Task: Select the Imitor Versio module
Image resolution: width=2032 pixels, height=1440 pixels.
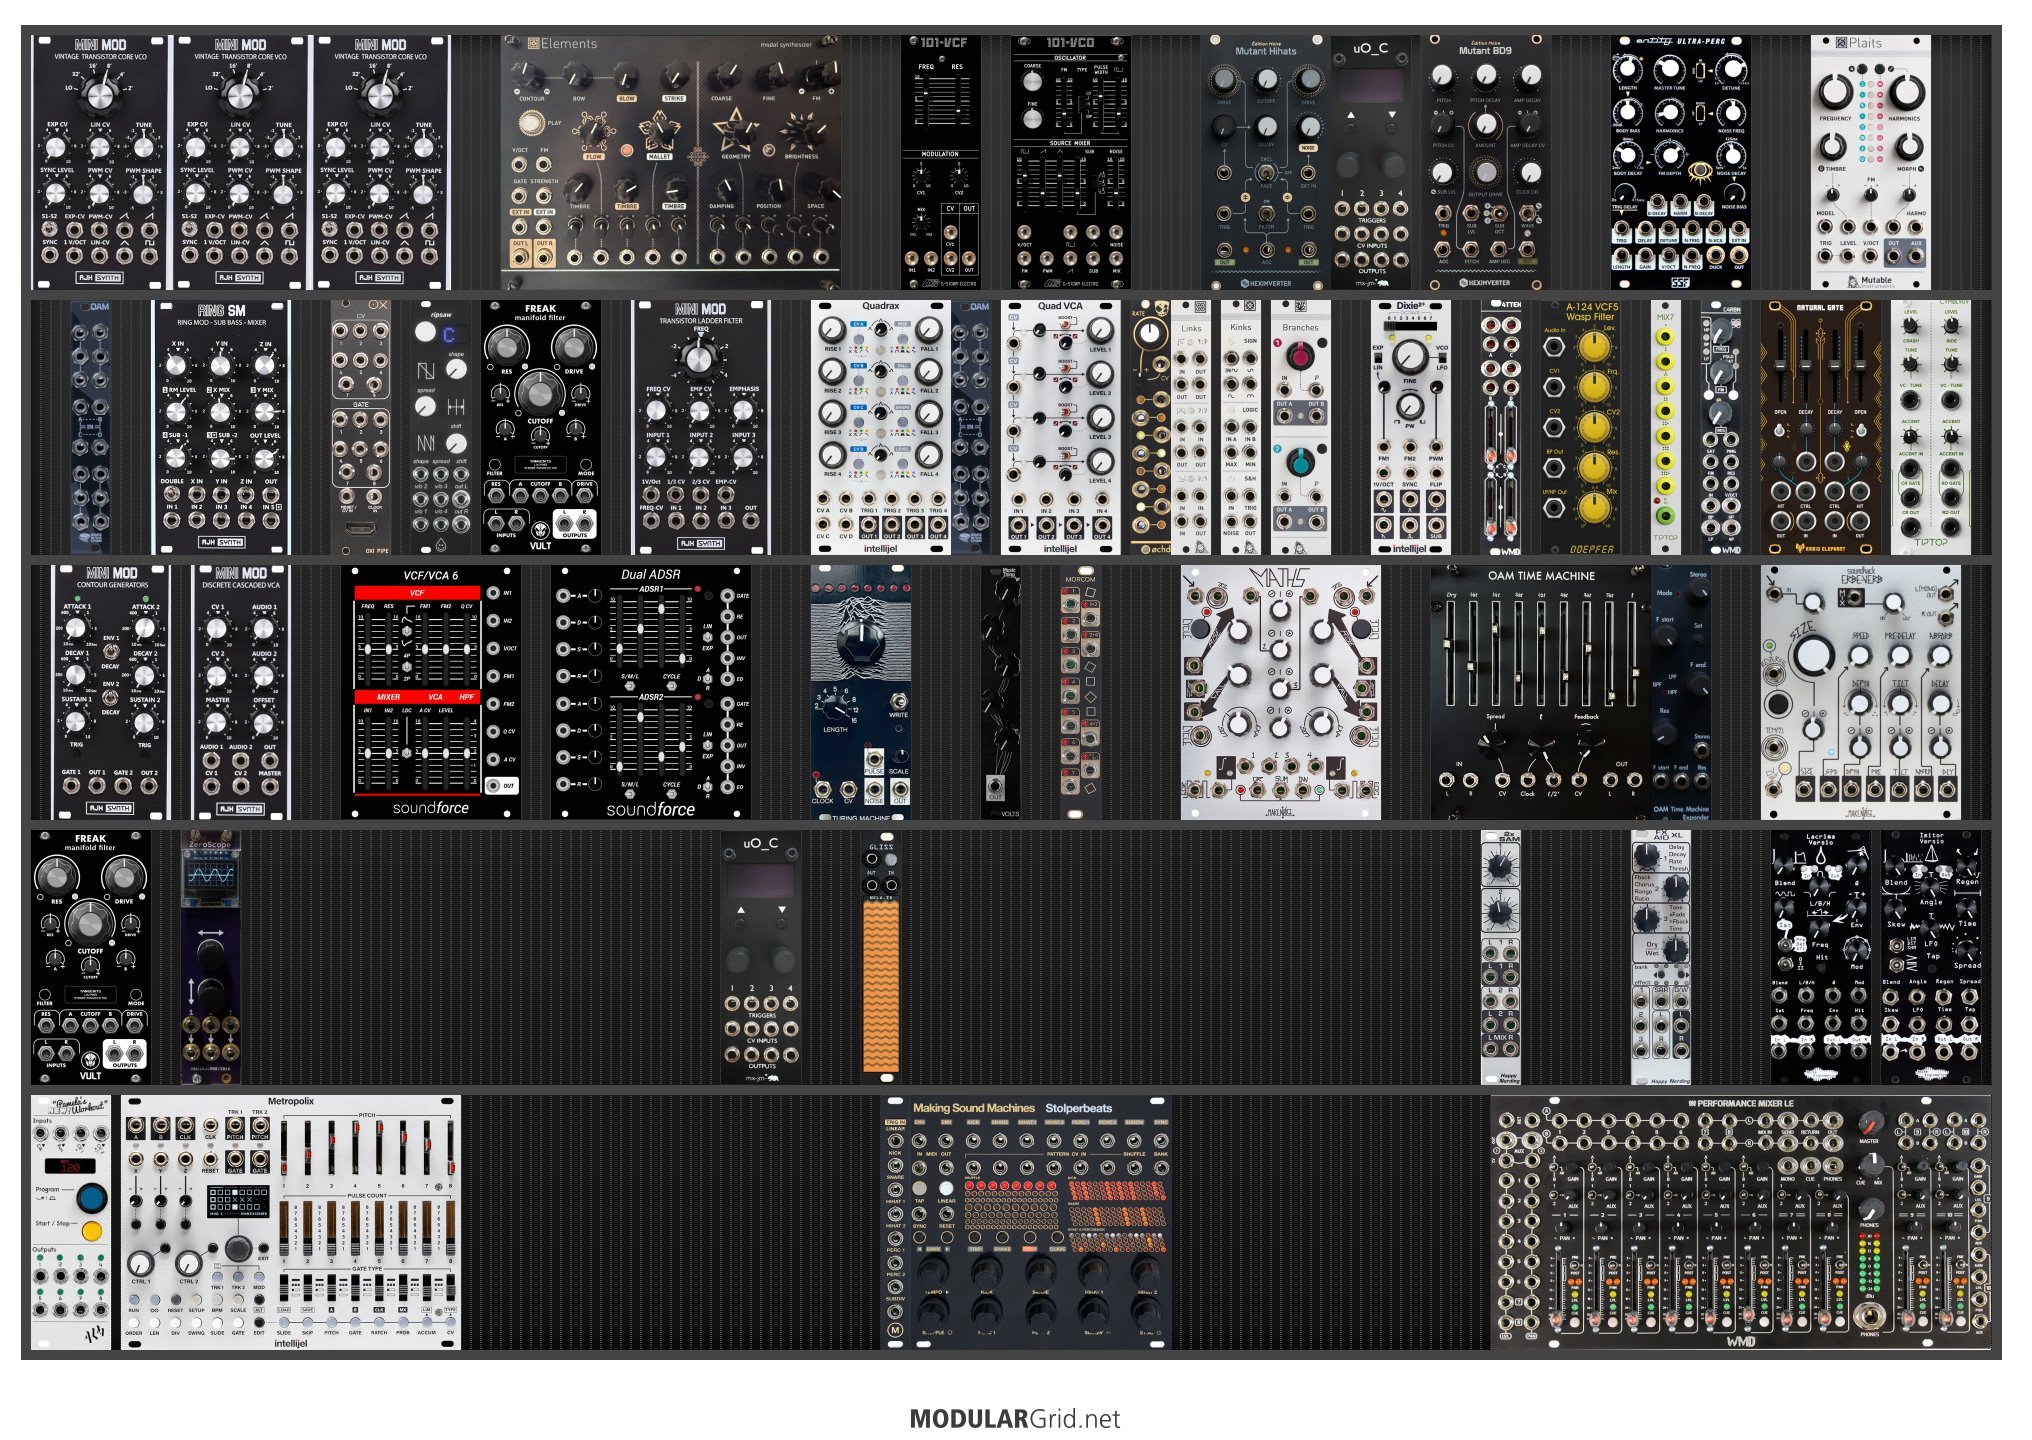Action: [1931, 957]
